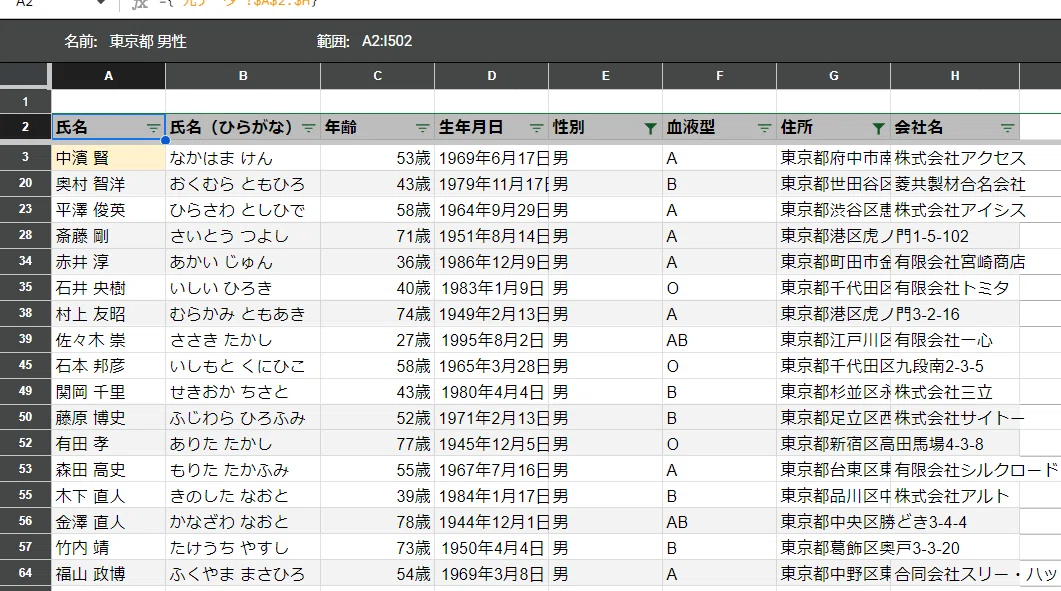1061x591 pixels.
Task: Select company cell 株式会社三立
Action: 955,392
